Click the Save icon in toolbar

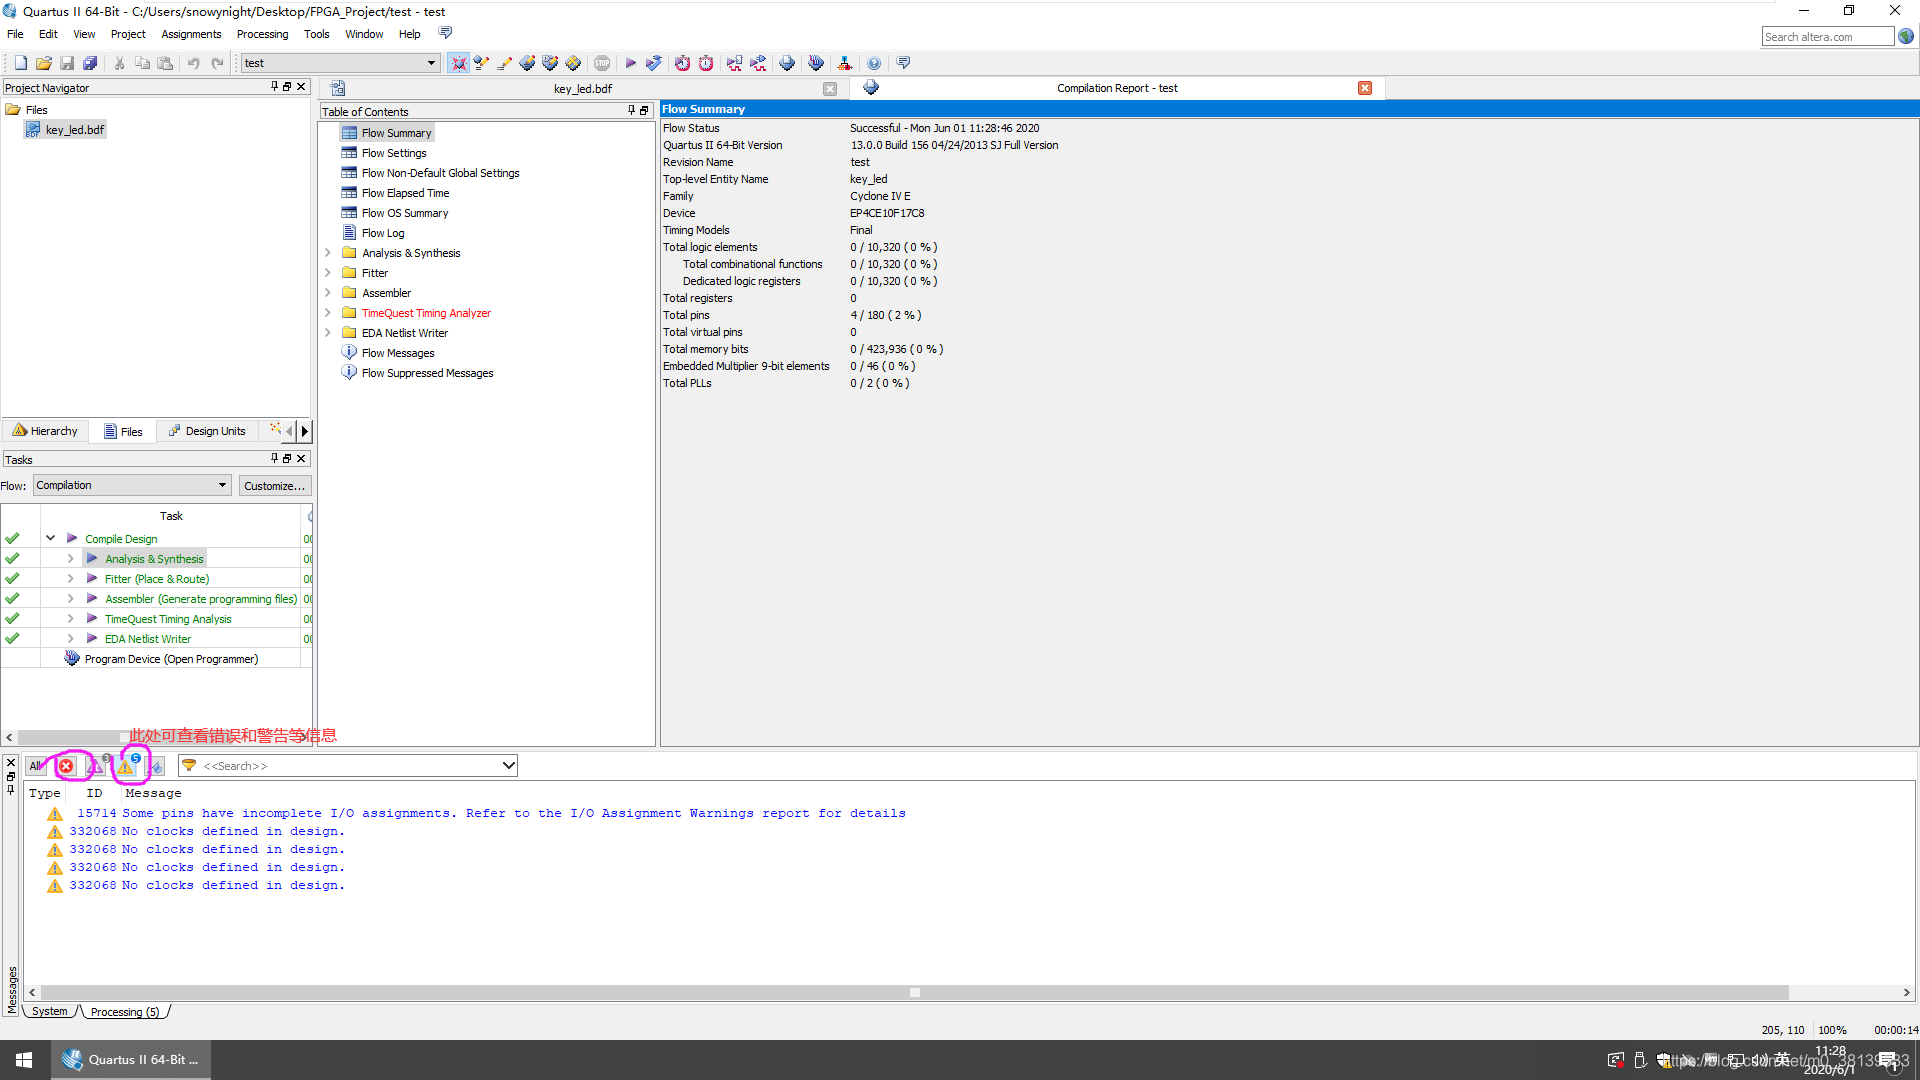pos(67,63)
